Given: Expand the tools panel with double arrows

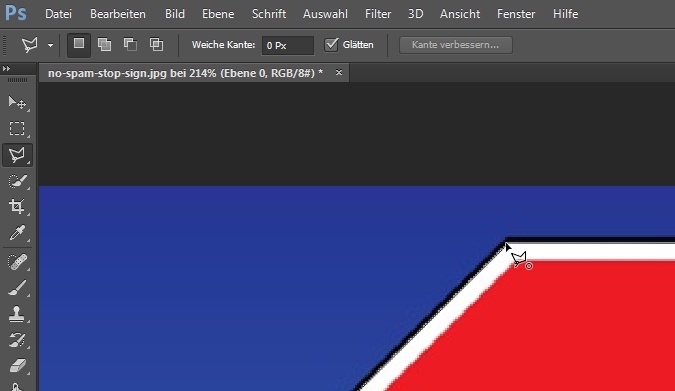Looking at the screenshot, I should point(6,68).
